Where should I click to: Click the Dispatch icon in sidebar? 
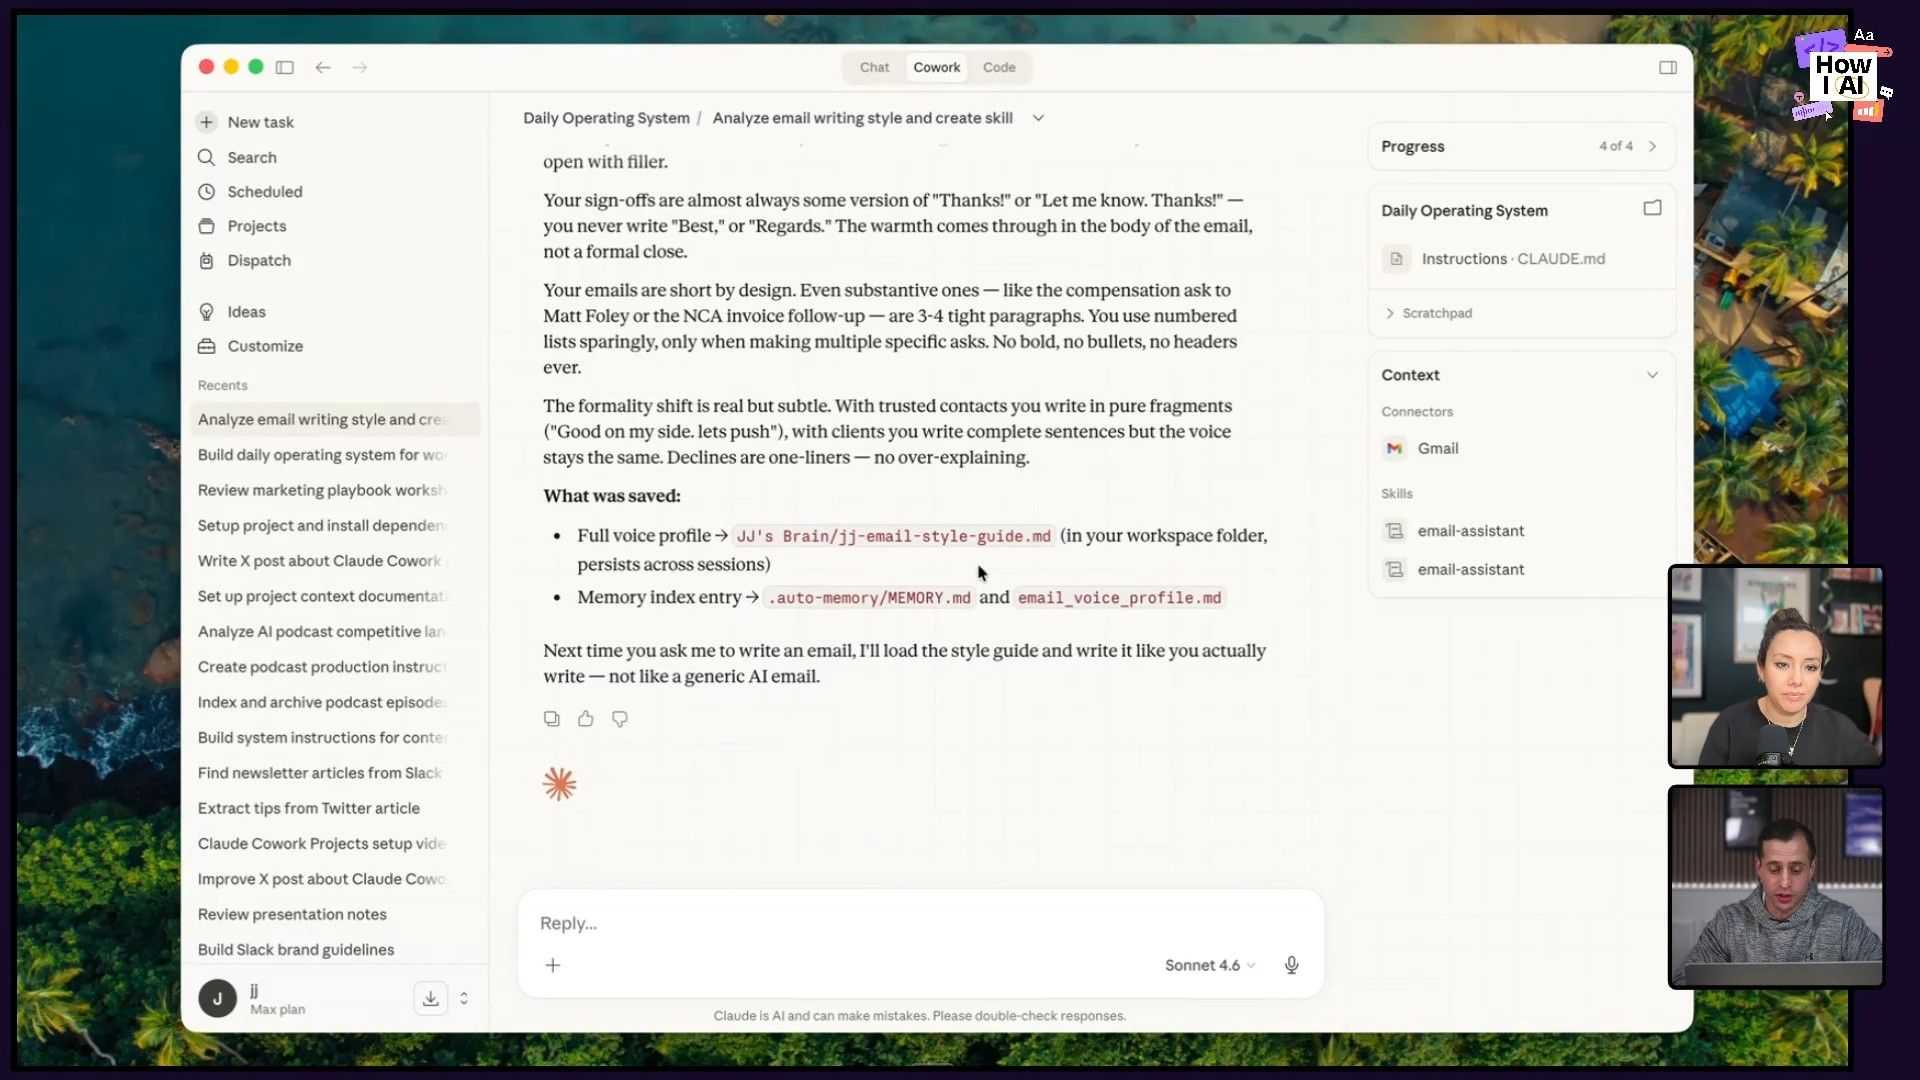pyautogui.click(x=206, y=260)
